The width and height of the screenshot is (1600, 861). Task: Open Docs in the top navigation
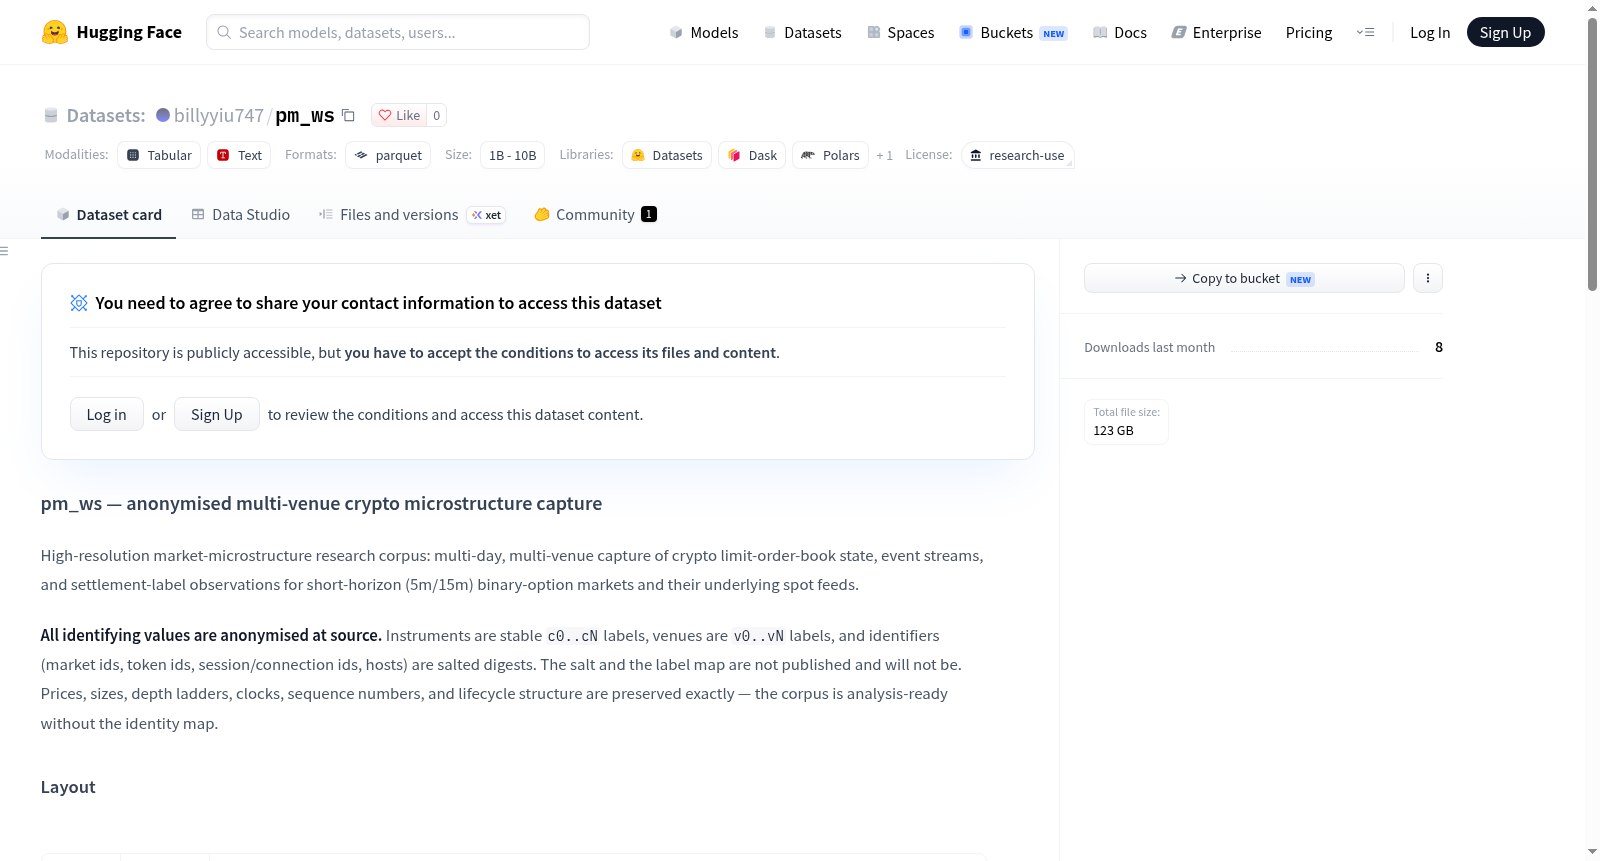tap(1120, 32)
